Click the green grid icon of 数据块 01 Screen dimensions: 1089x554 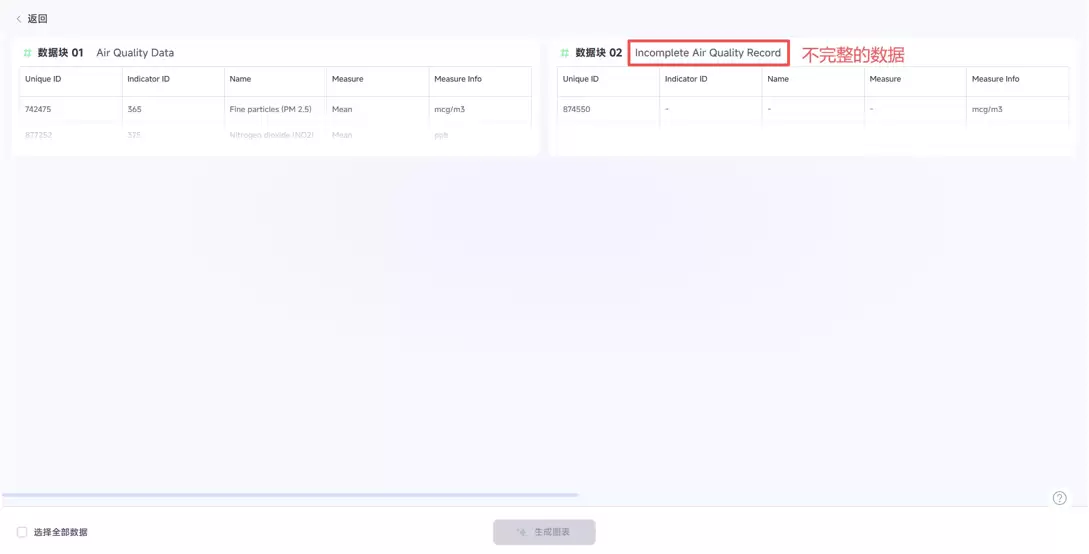27,53
